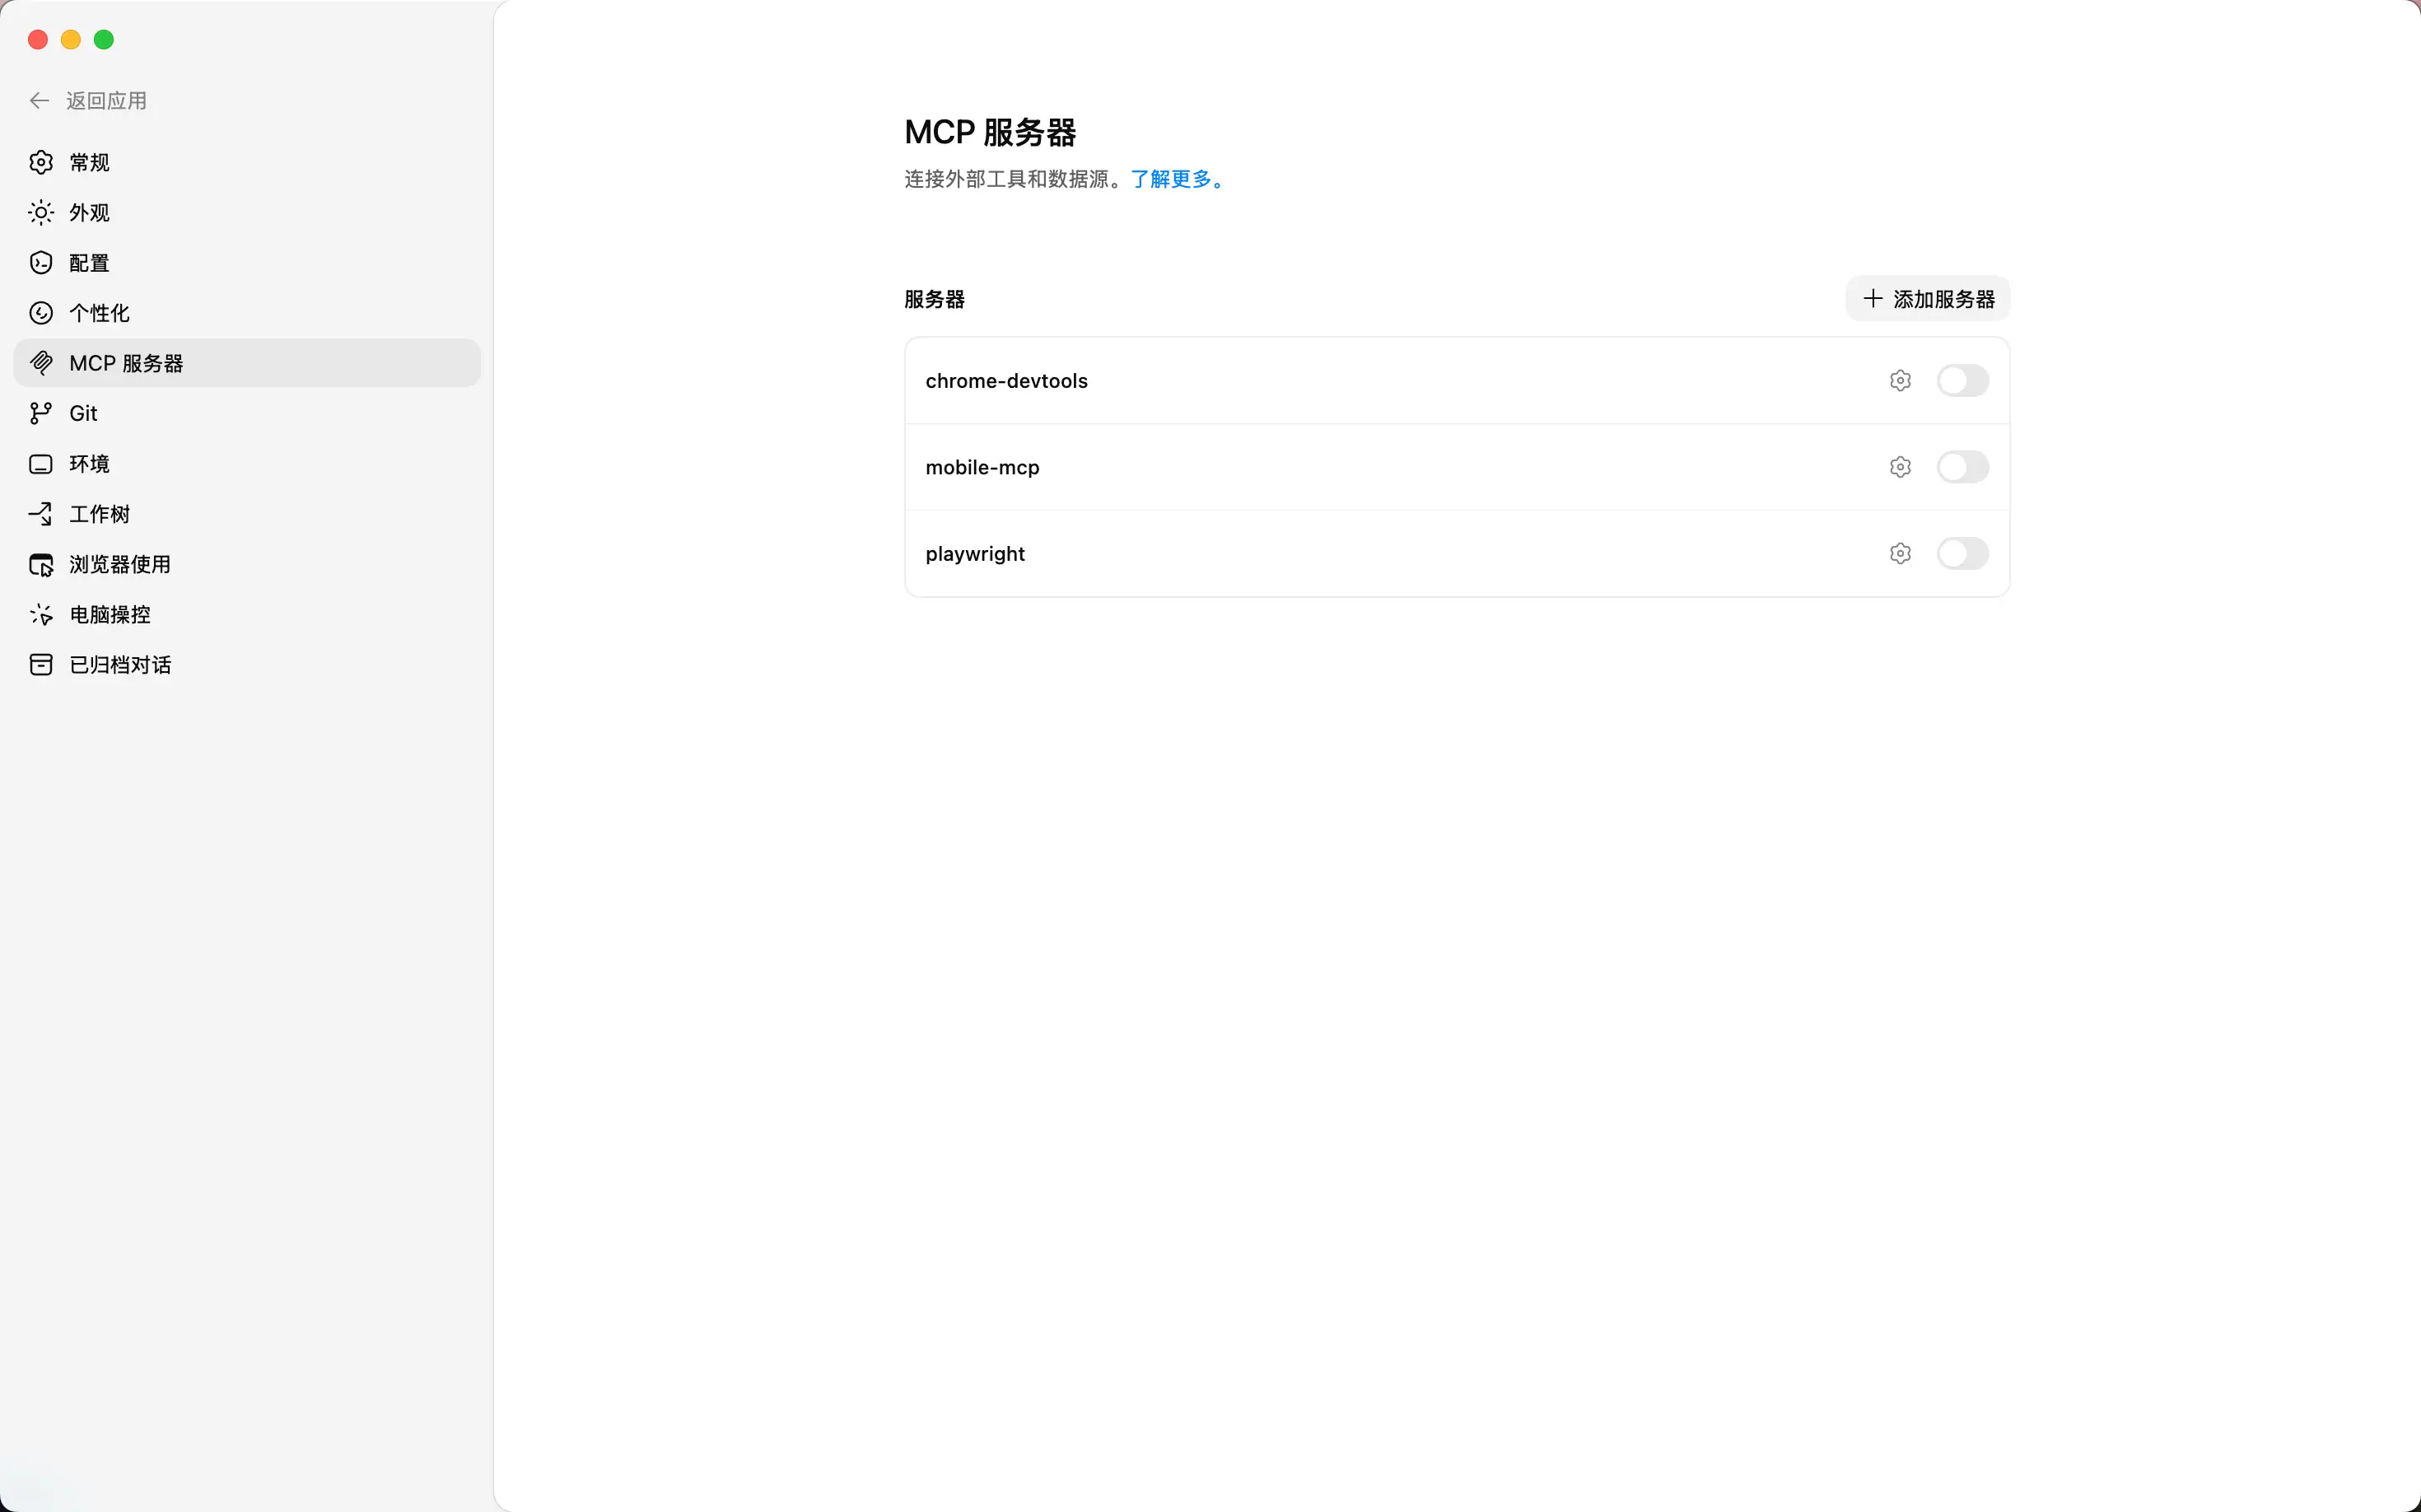Go to the 配置 section
The image size is (2421, 1512).
89,263
